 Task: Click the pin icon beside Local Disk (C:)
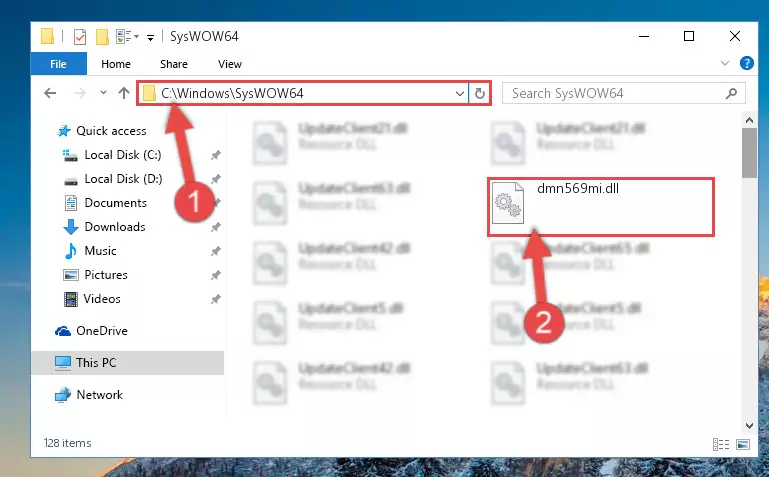click(x=215, y=155)
